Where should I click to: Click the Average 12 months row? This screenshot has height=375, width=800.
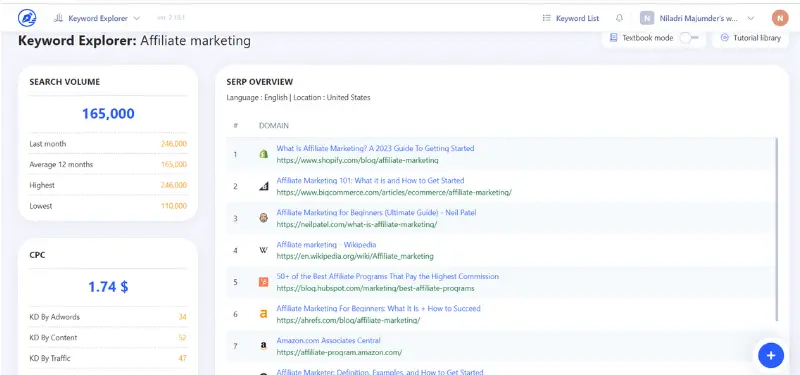pos(108,165)
